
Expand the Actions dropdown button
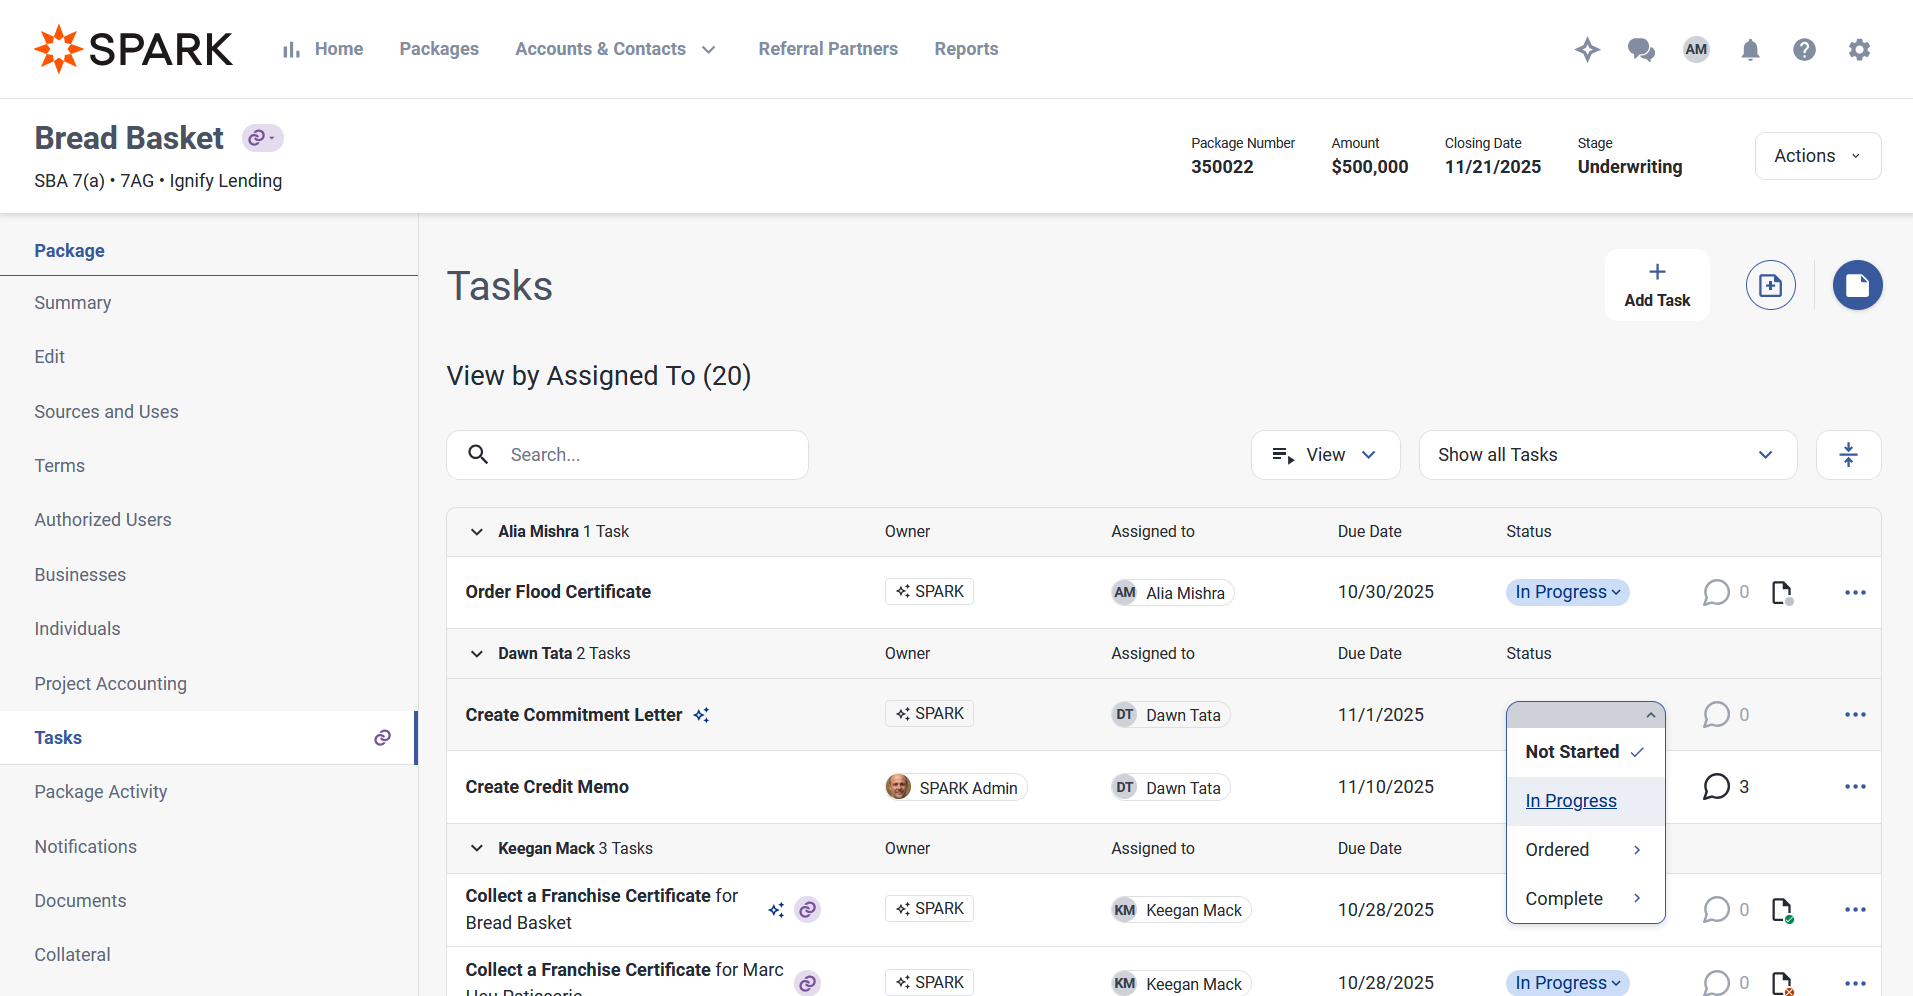click(1817, 156)
